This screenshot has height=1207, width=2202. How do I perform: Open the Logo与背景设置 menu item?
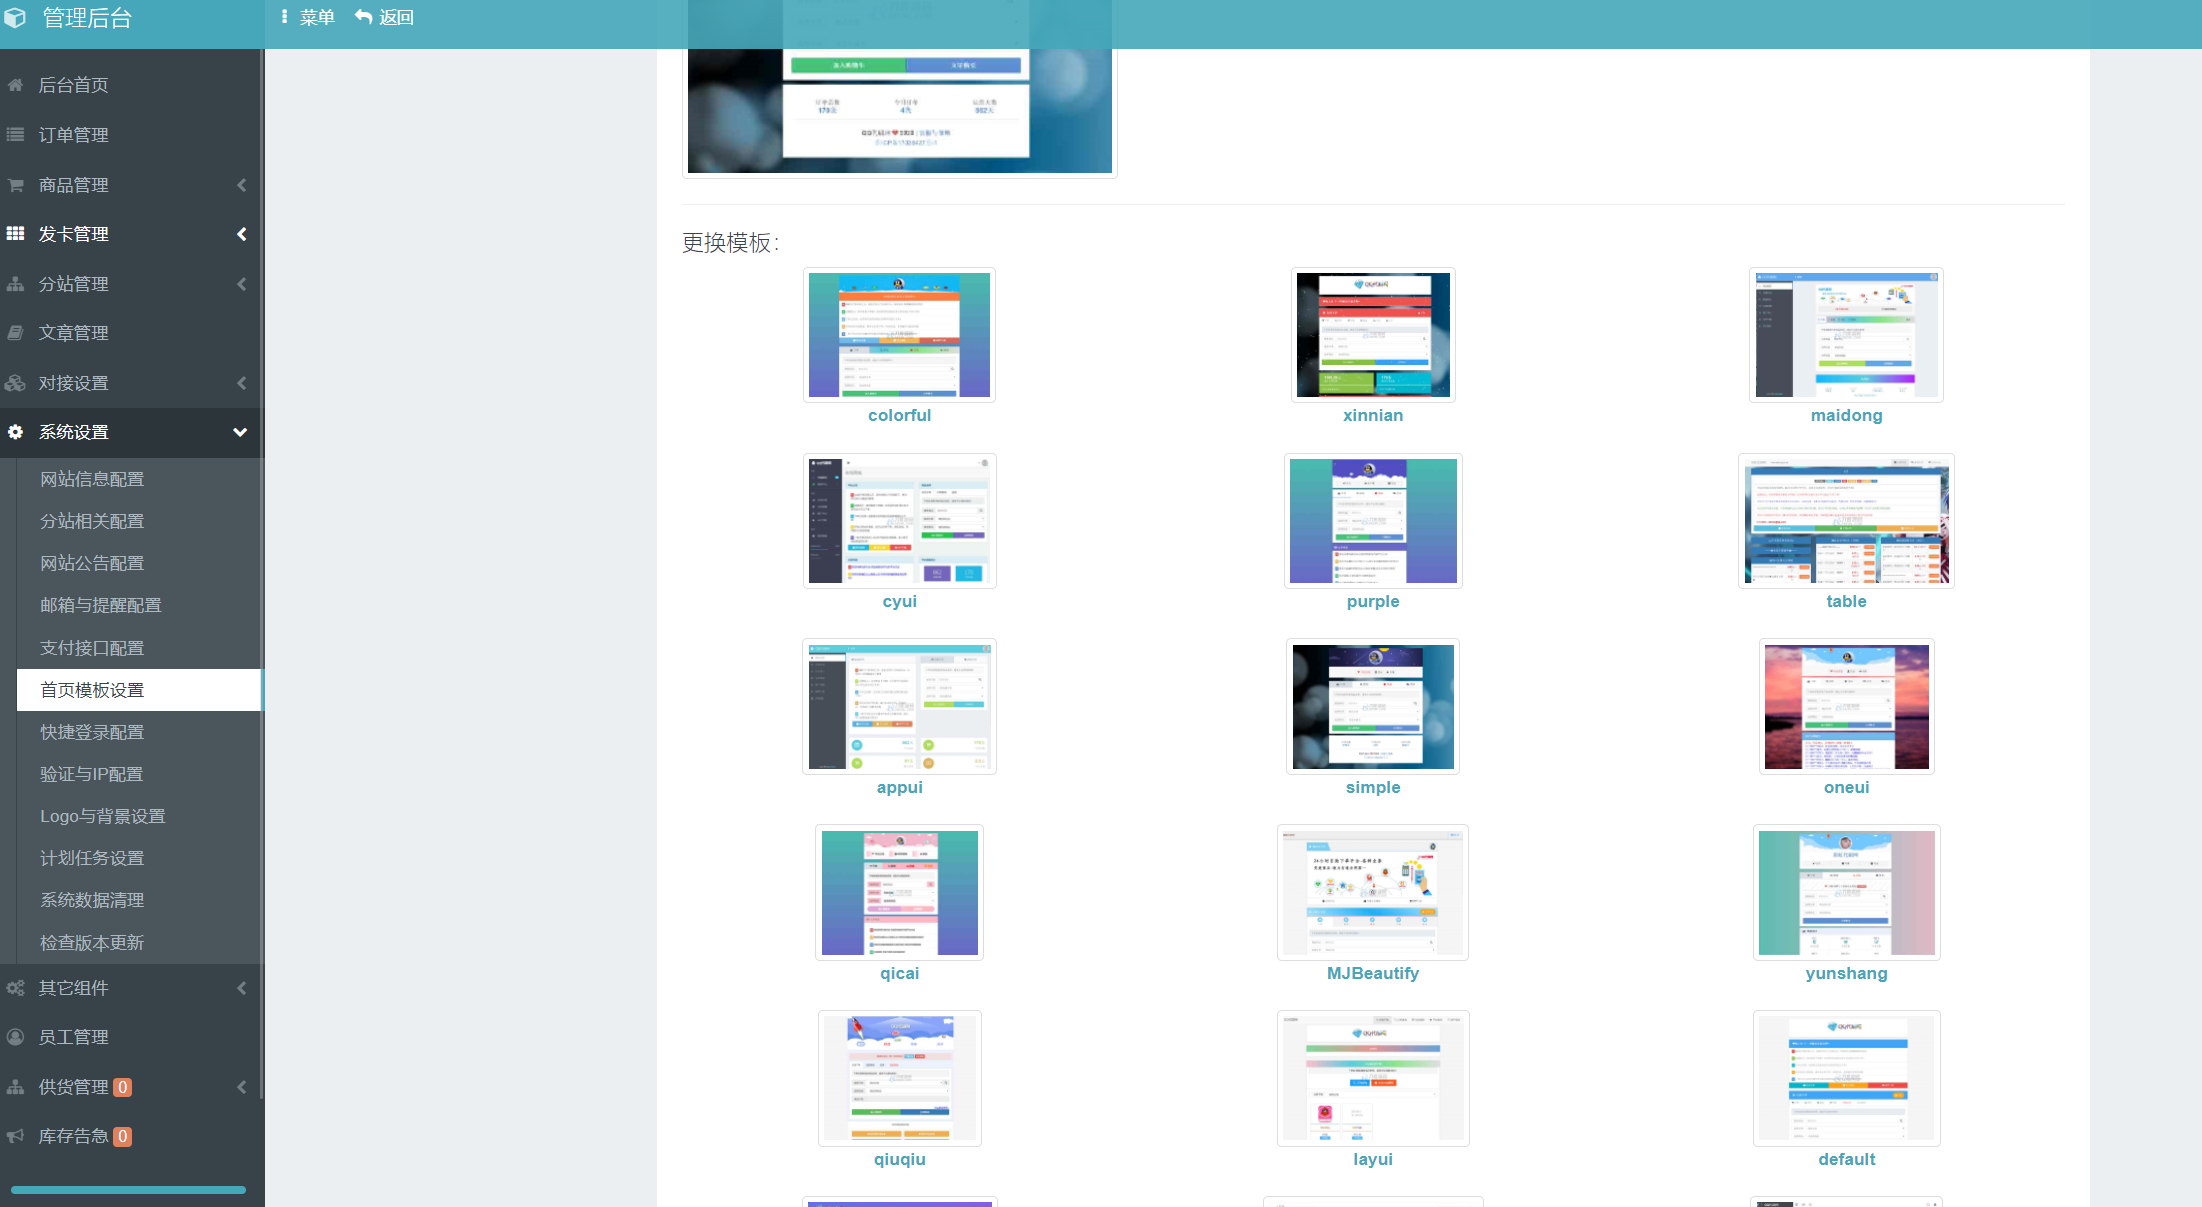102,816
